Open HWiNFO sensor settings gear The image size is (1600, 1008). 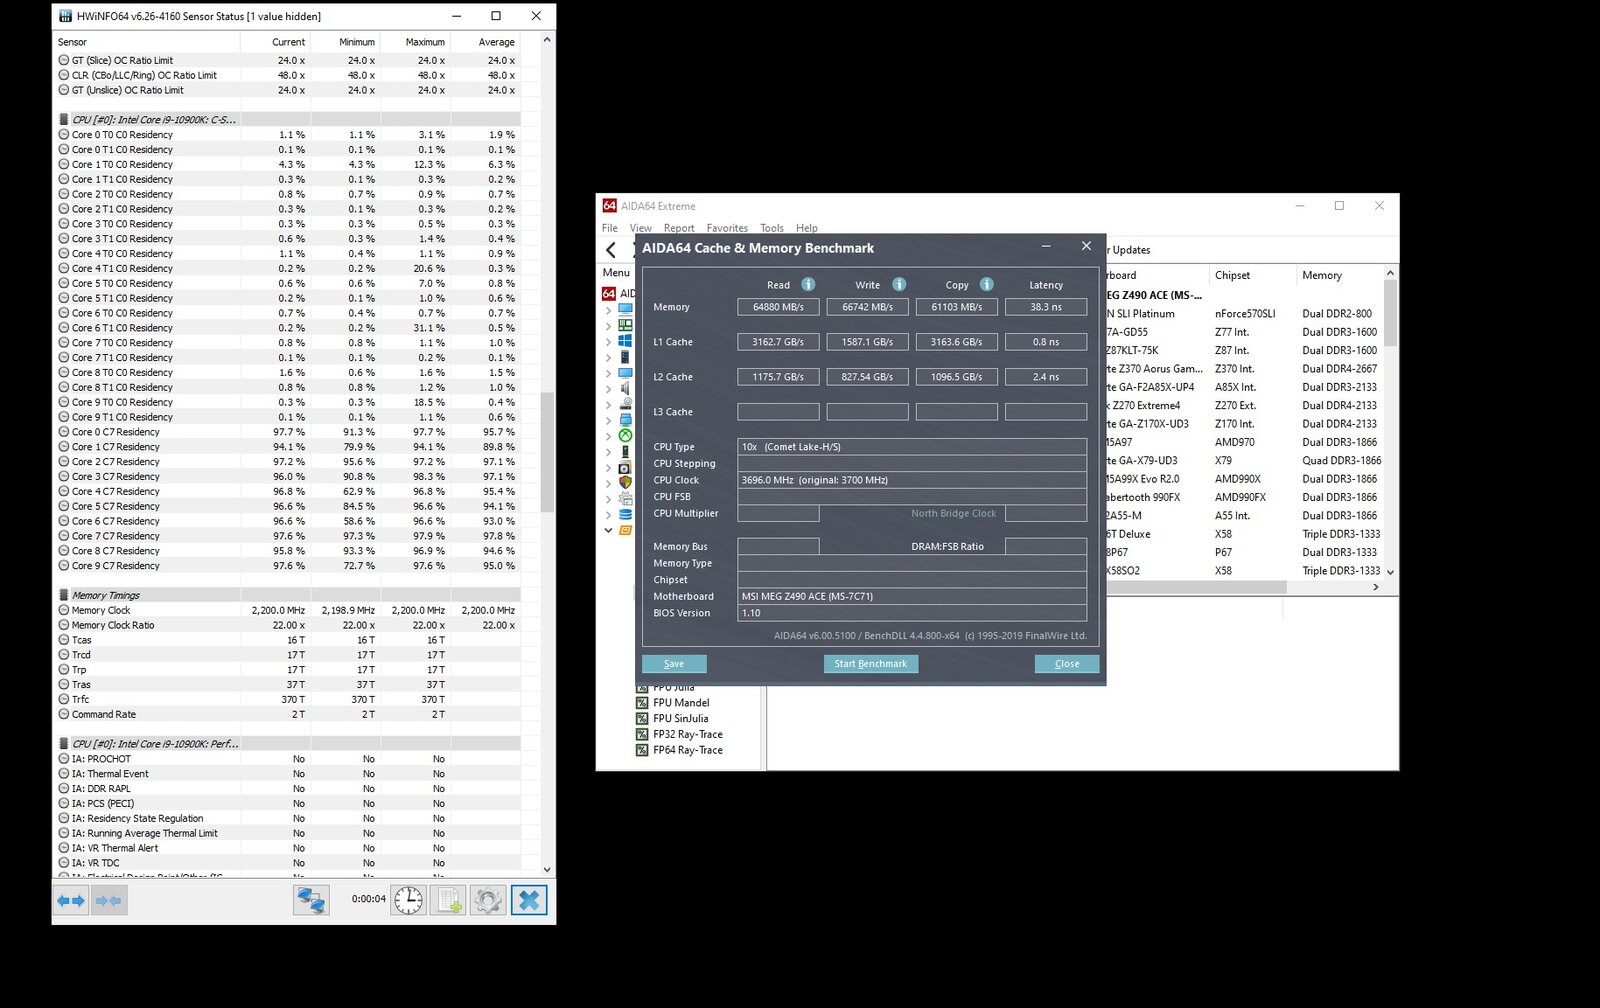coord(488,900)
